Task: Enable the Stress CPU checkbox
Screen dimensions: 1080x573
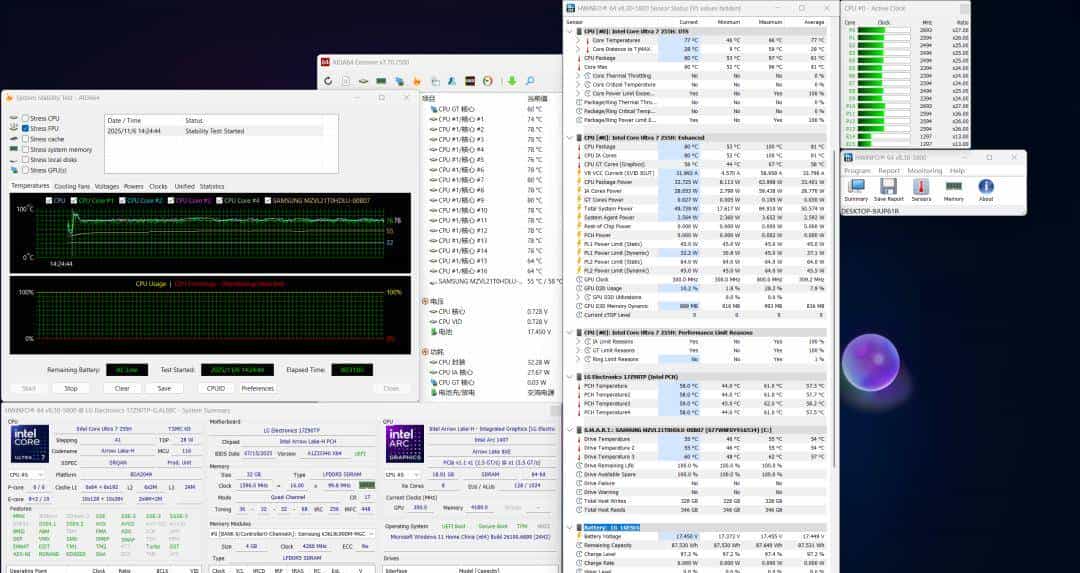Action: [25, 119]
